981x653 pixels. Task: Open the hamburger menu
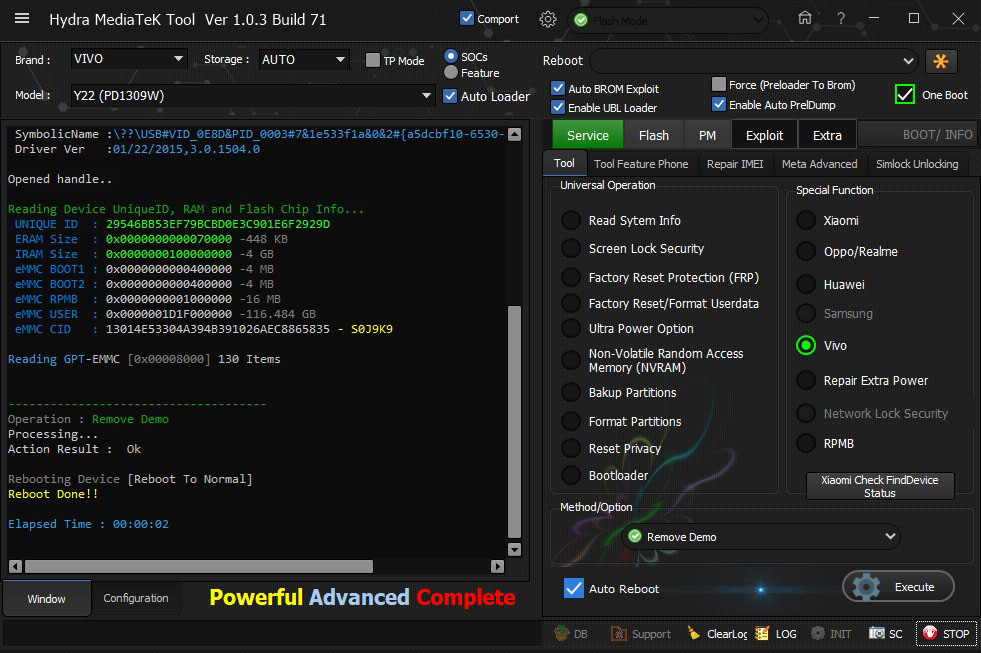[x=22, y=19]
